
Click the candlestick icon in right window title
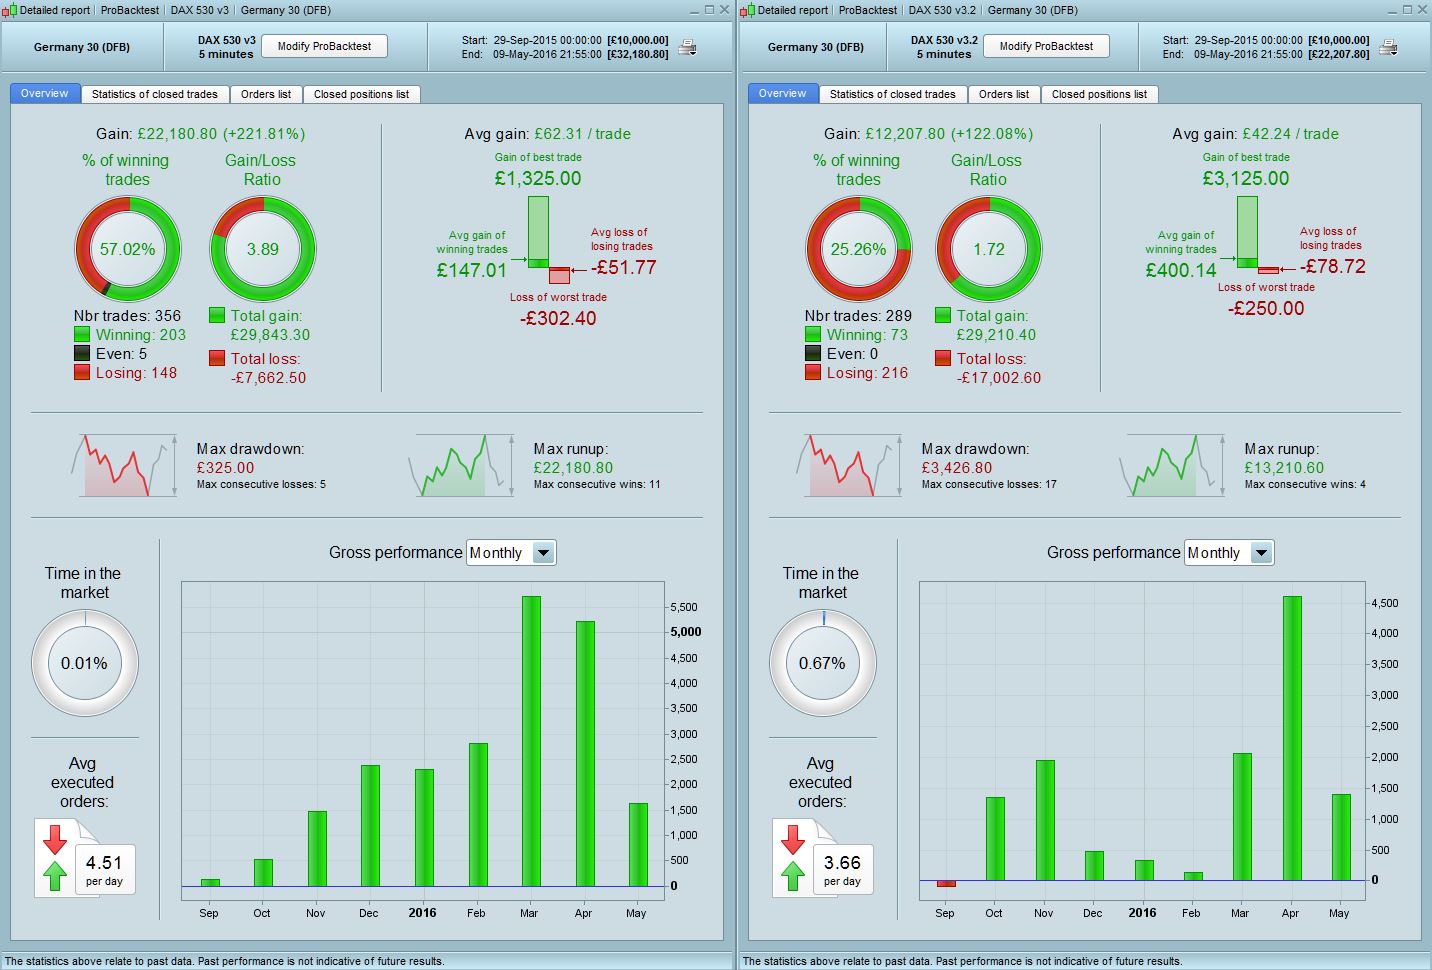tap(747, 10)
